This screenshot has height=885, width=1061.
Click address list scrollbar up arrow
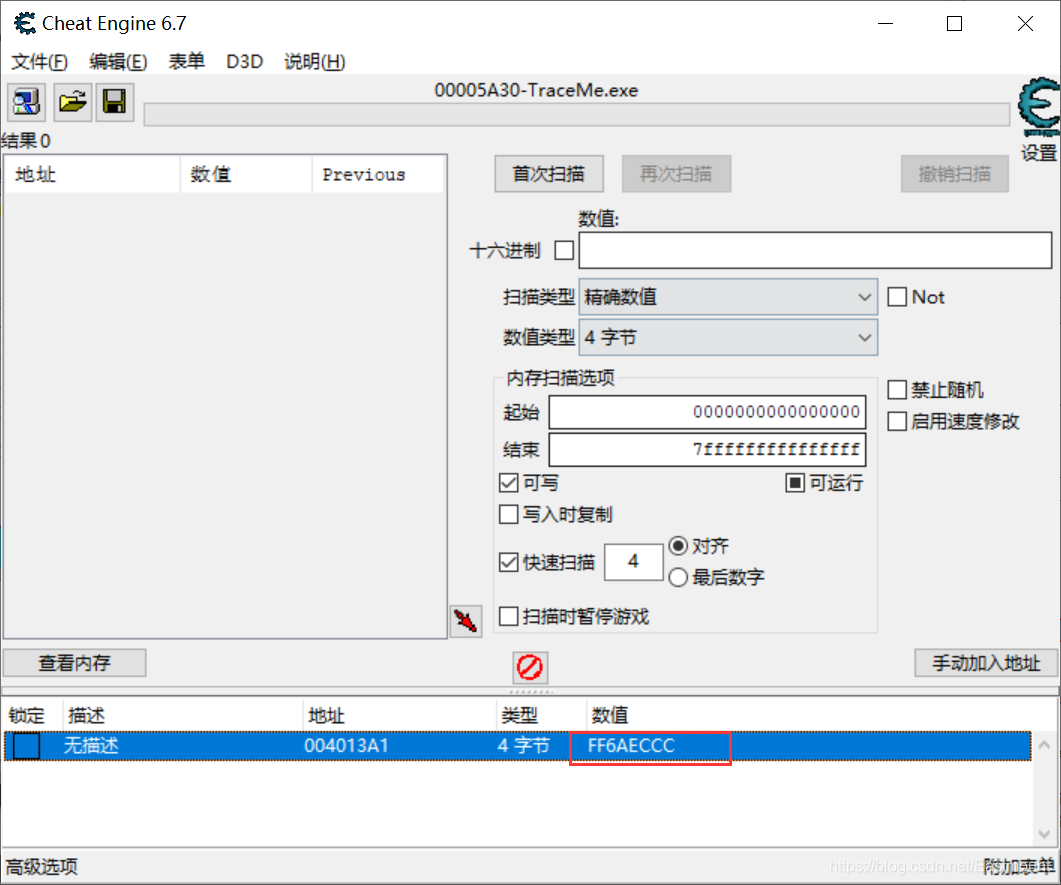[x=1044, y=744]
